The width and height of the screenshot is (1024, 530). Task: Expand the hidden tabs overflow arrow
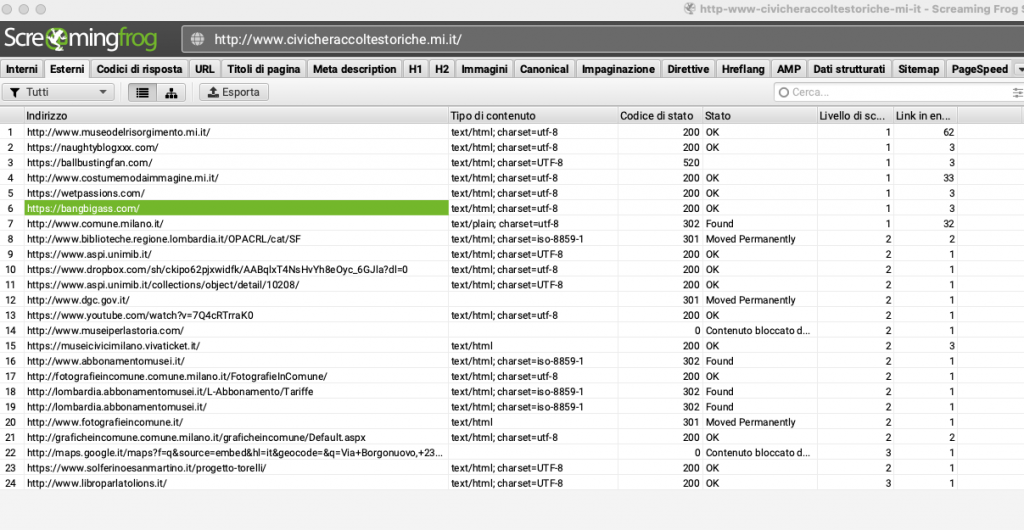tap(1018, 69)
